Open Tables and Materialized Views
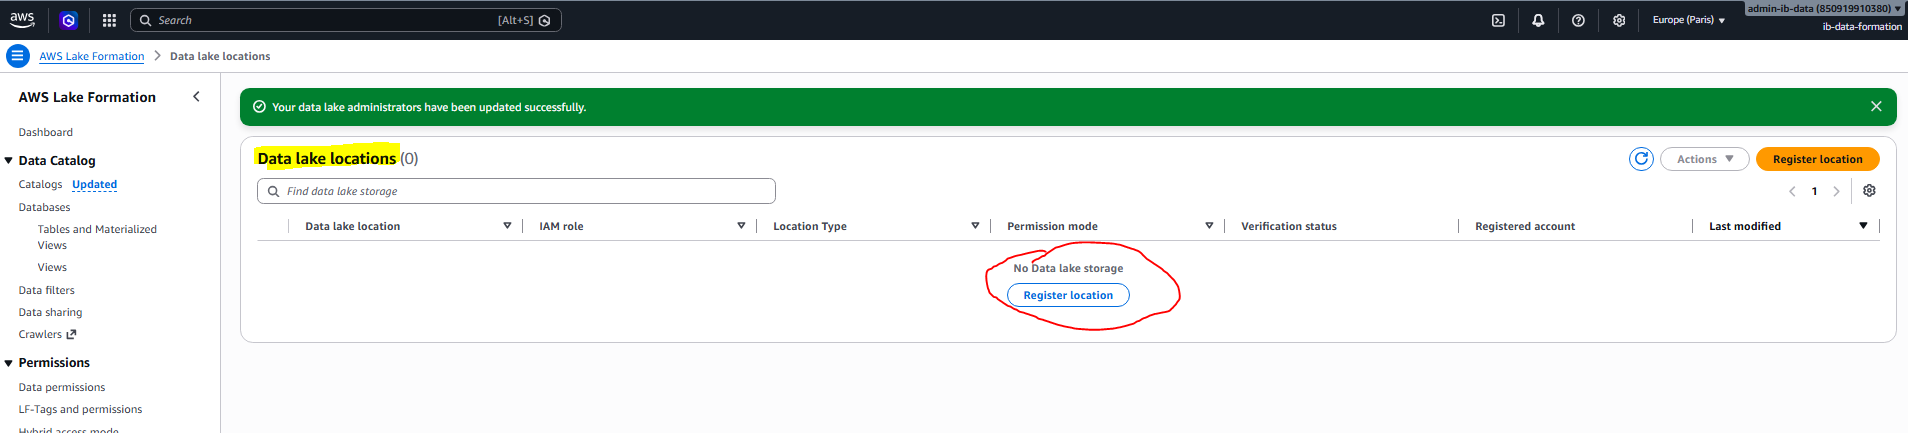This screenshot has height=433, width=1908. click(97, 237)
